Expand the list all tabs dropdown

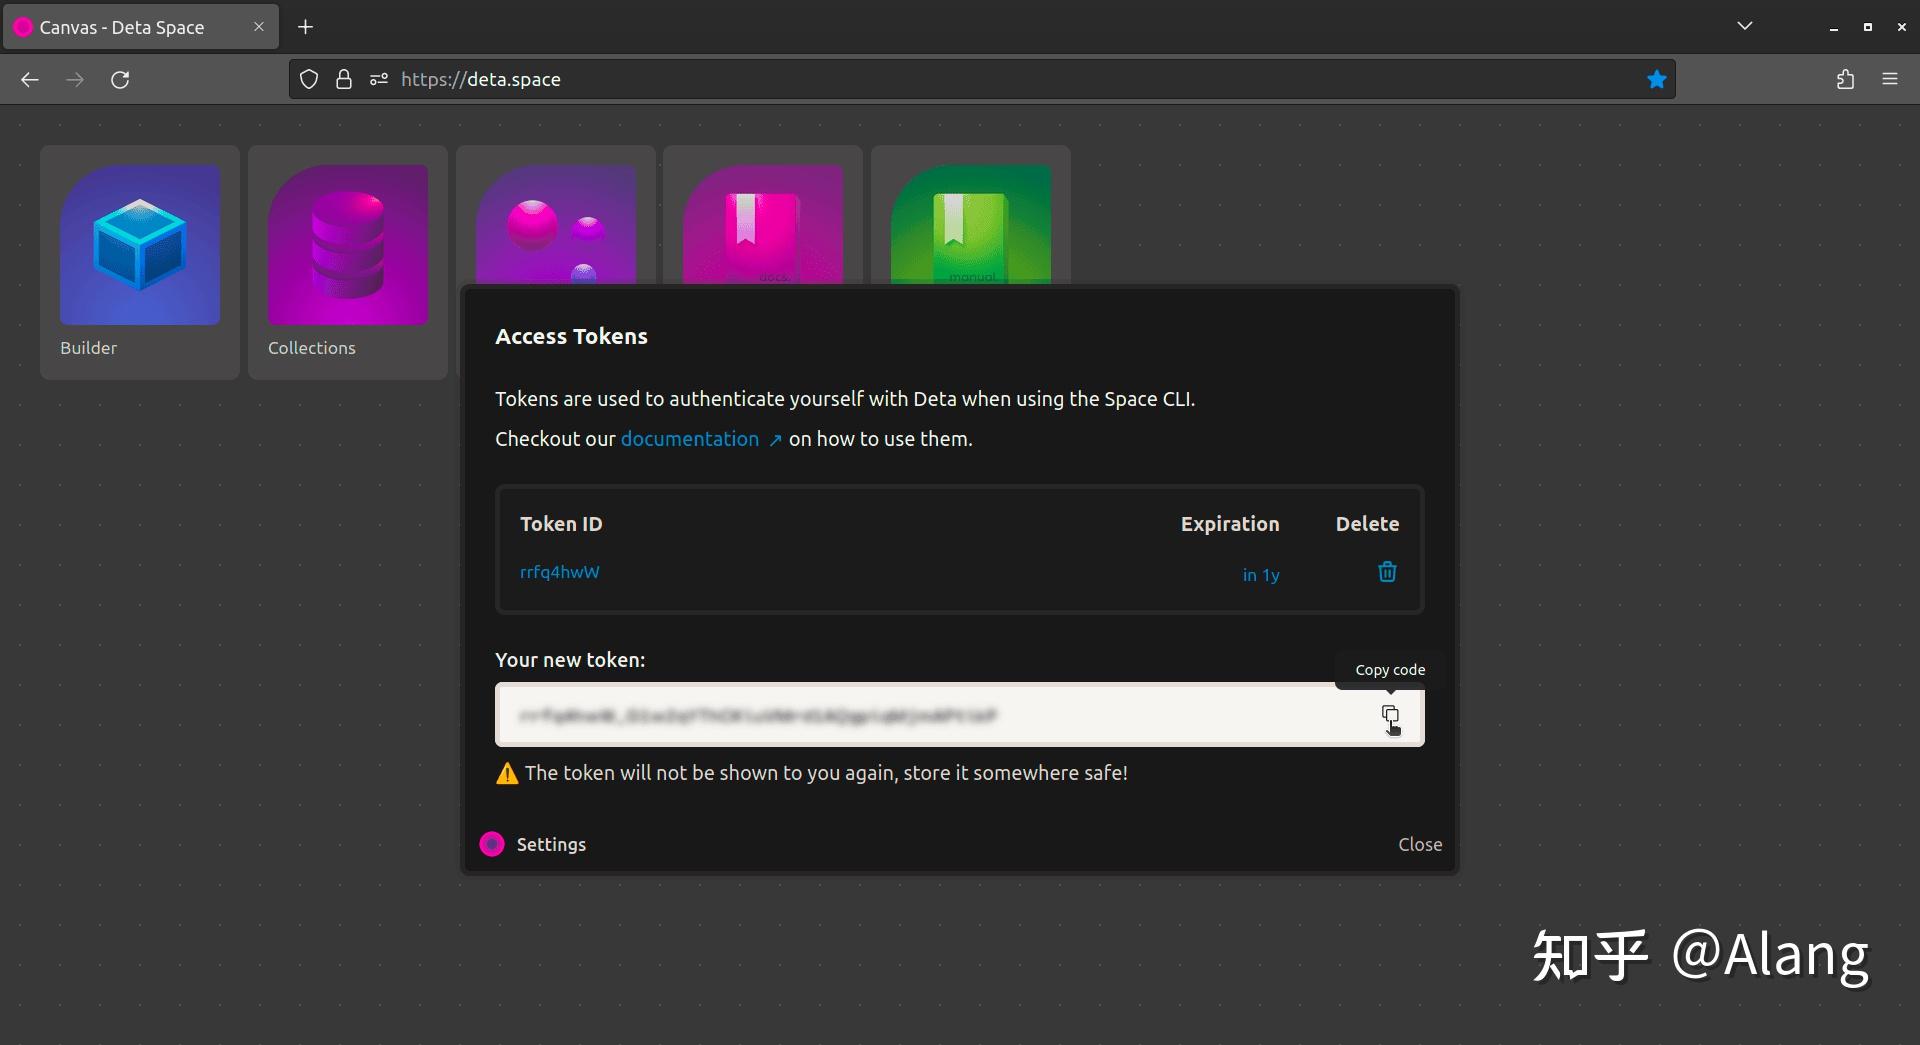coord(1744,27)
